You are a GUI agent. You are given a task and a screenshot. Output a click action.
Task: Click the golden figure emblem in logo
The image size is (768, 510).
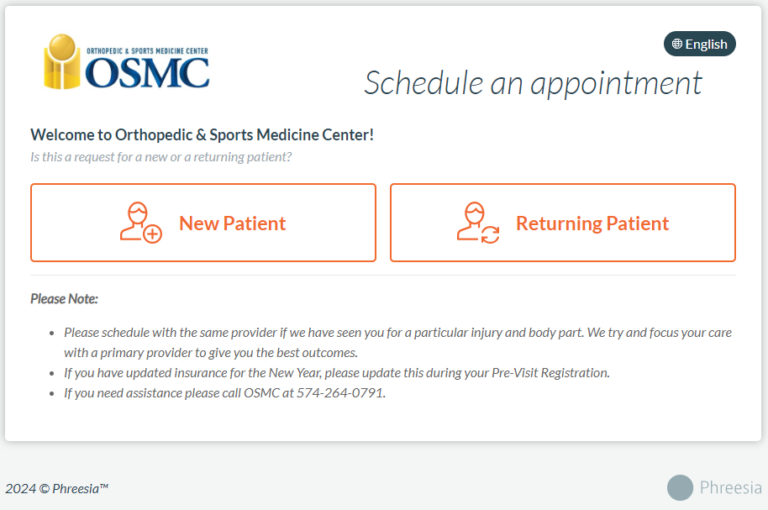click(x=62, y=62)
